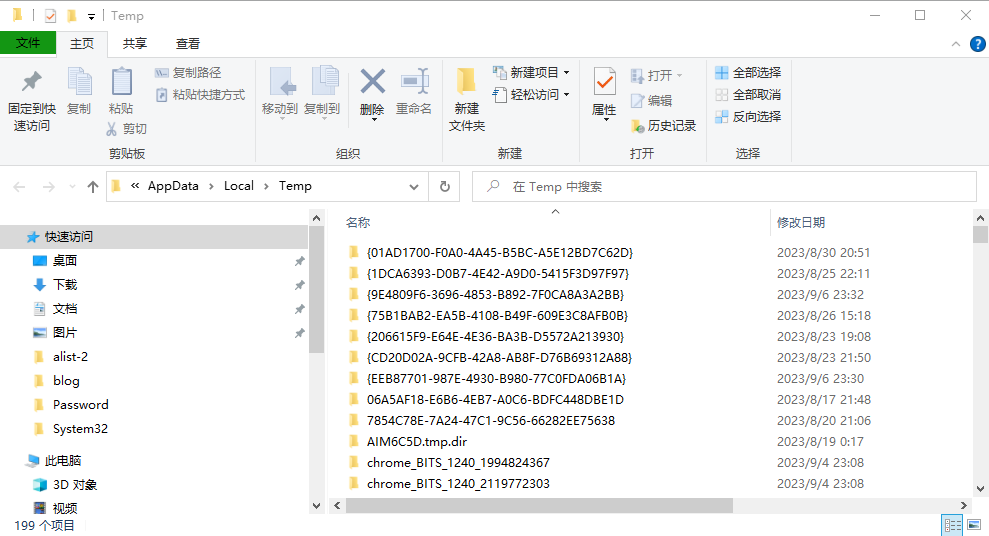Image resolution: width=989 pixels, height=536 pixels.
Task: Click properties icon in quick access toolbar
Action: [x=50, y=16]
